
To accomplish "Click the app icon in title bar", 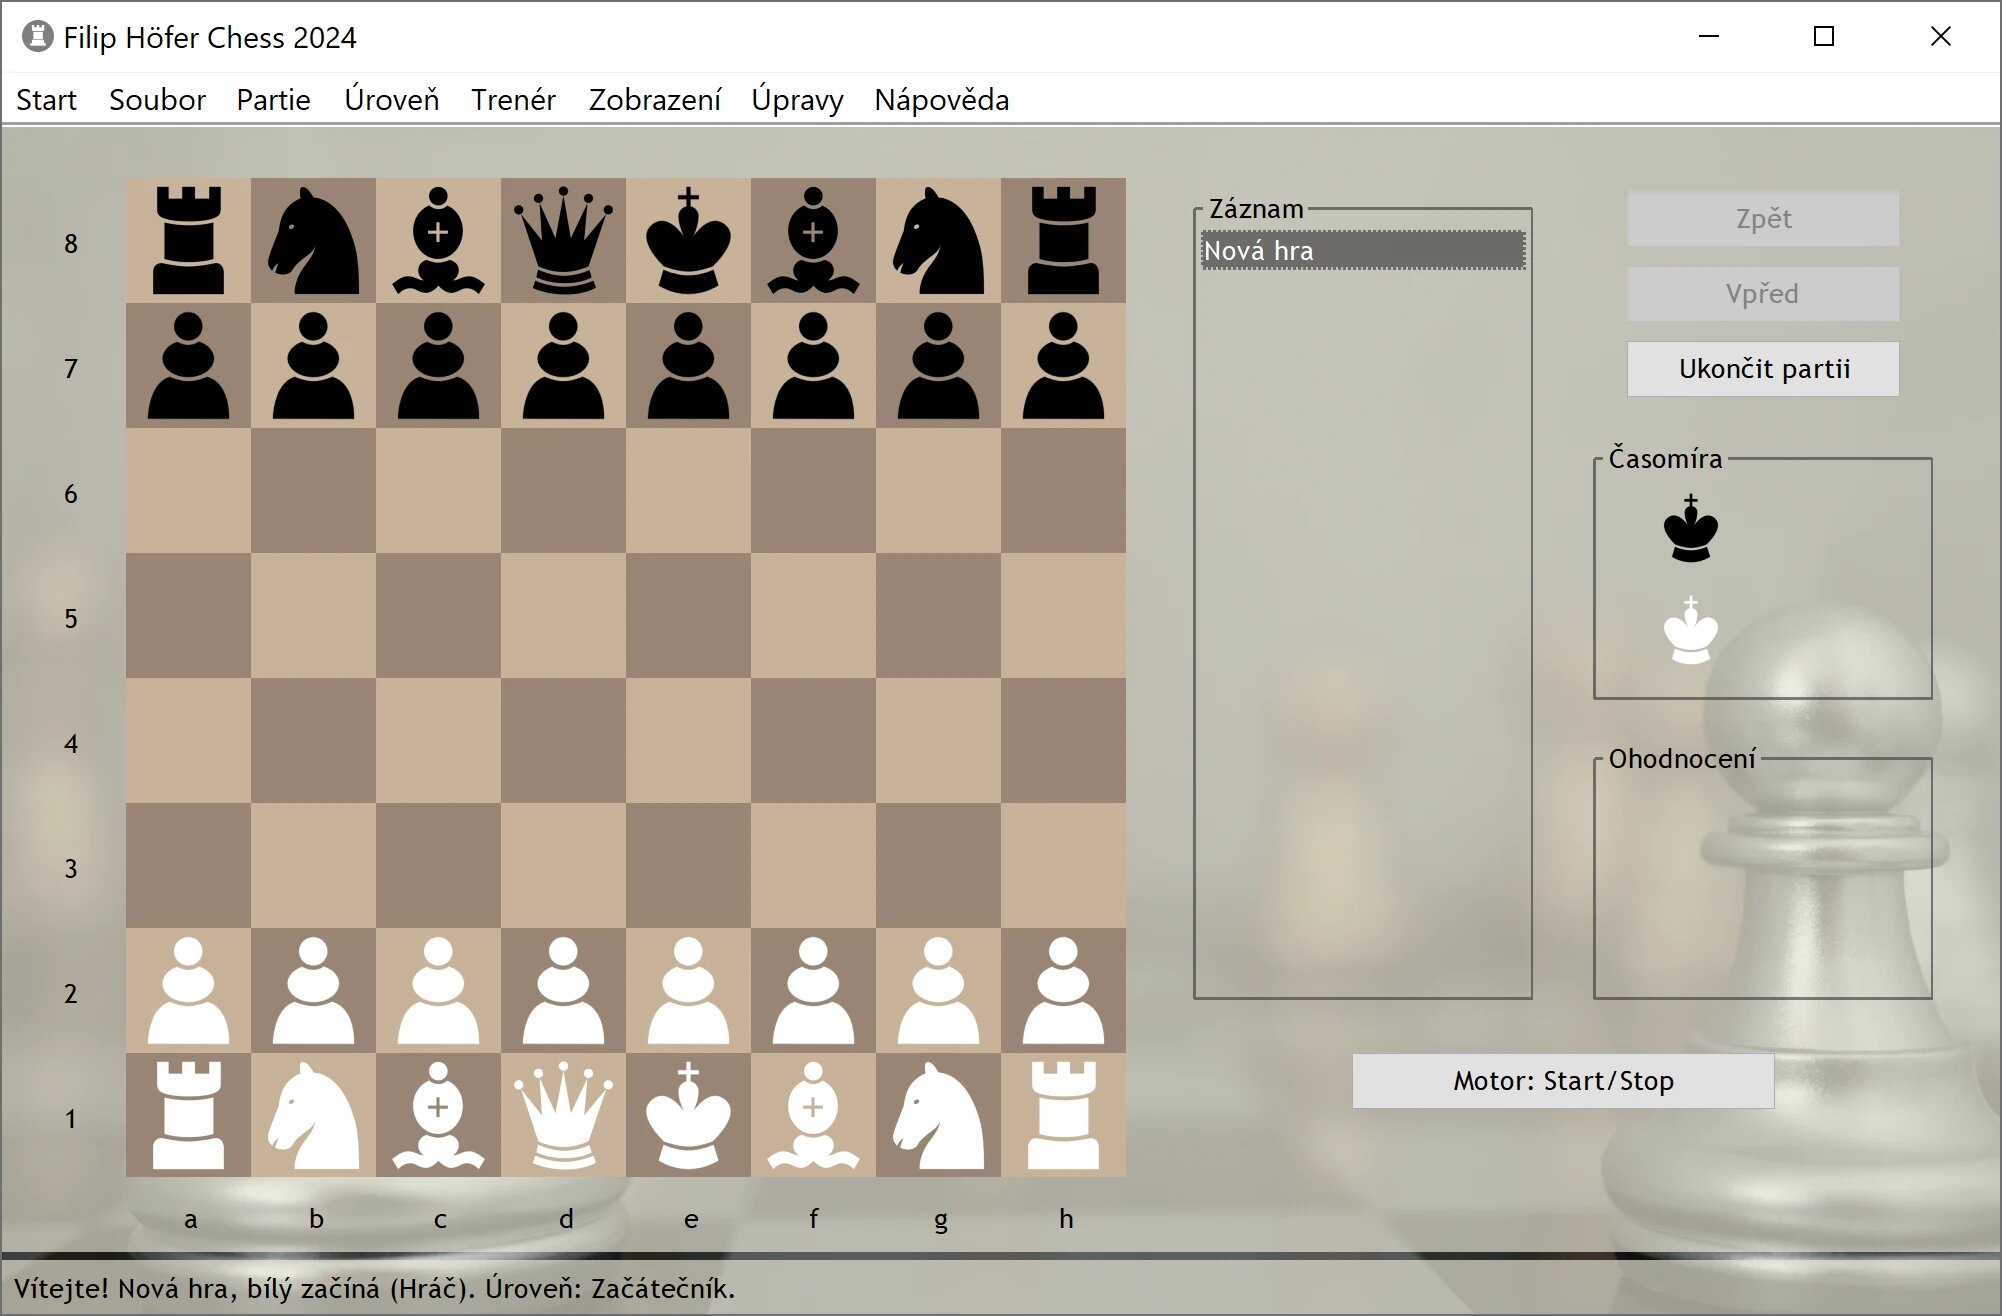I will click(x=37, y=37).
